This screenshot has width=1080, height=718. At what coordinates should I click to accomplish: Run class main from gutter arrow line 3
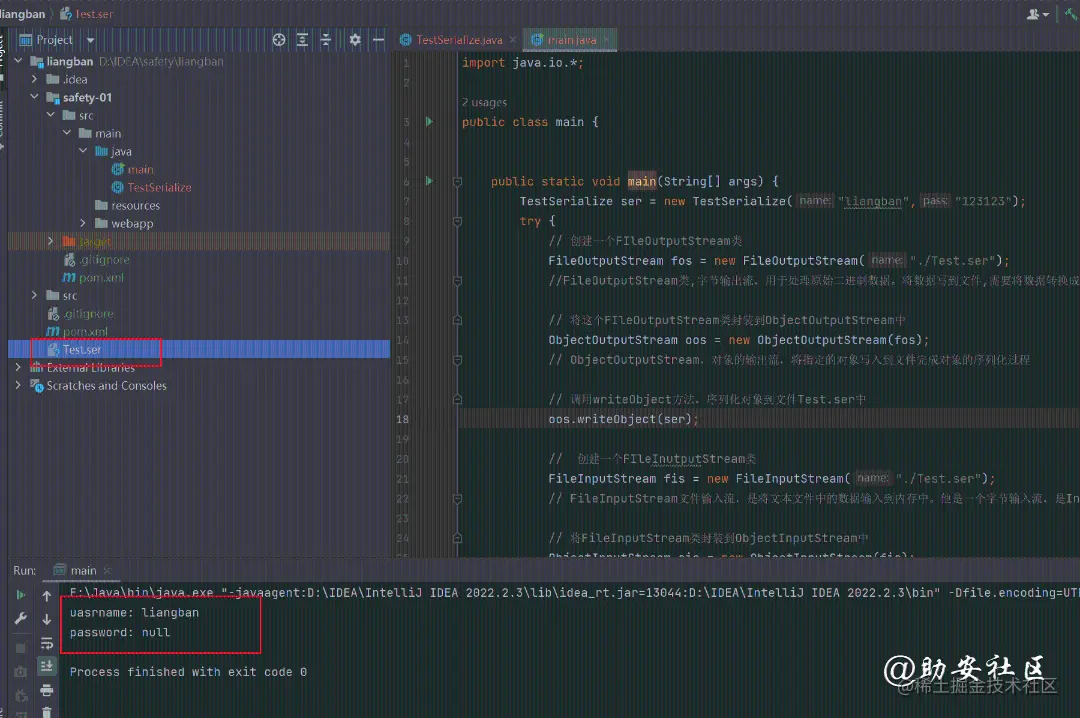[429, 122]
